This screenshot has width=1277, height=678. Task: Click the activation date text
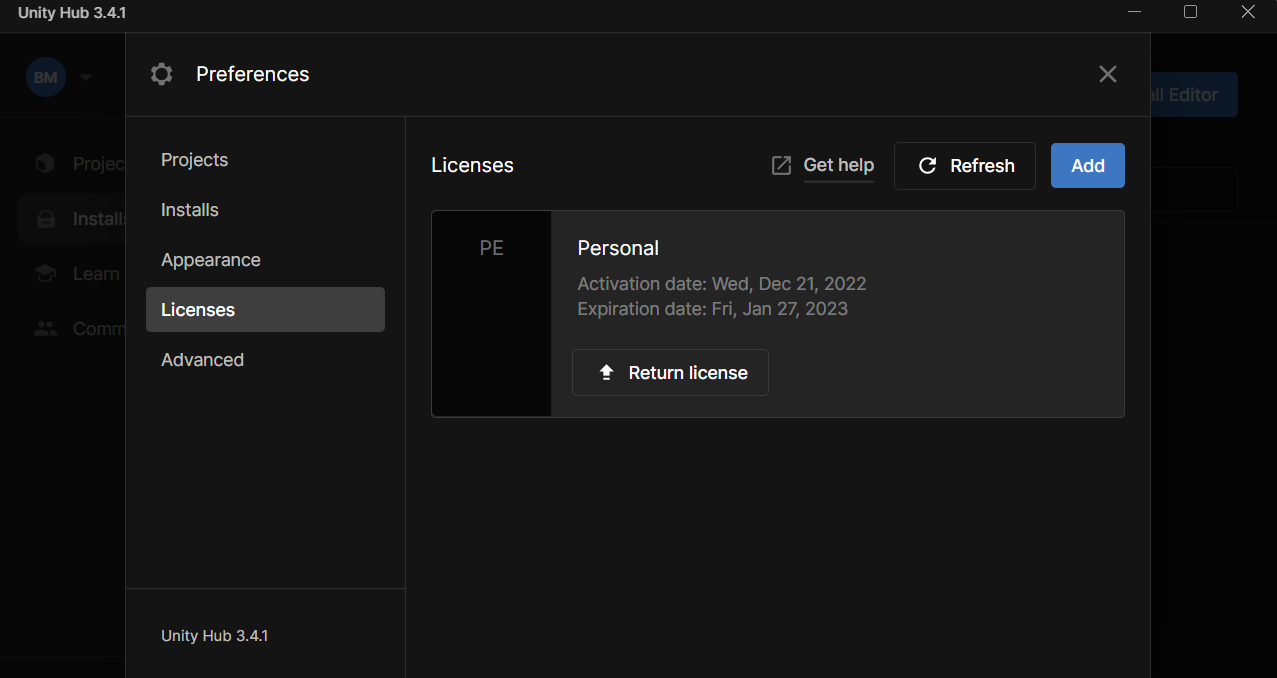point(722,284)
